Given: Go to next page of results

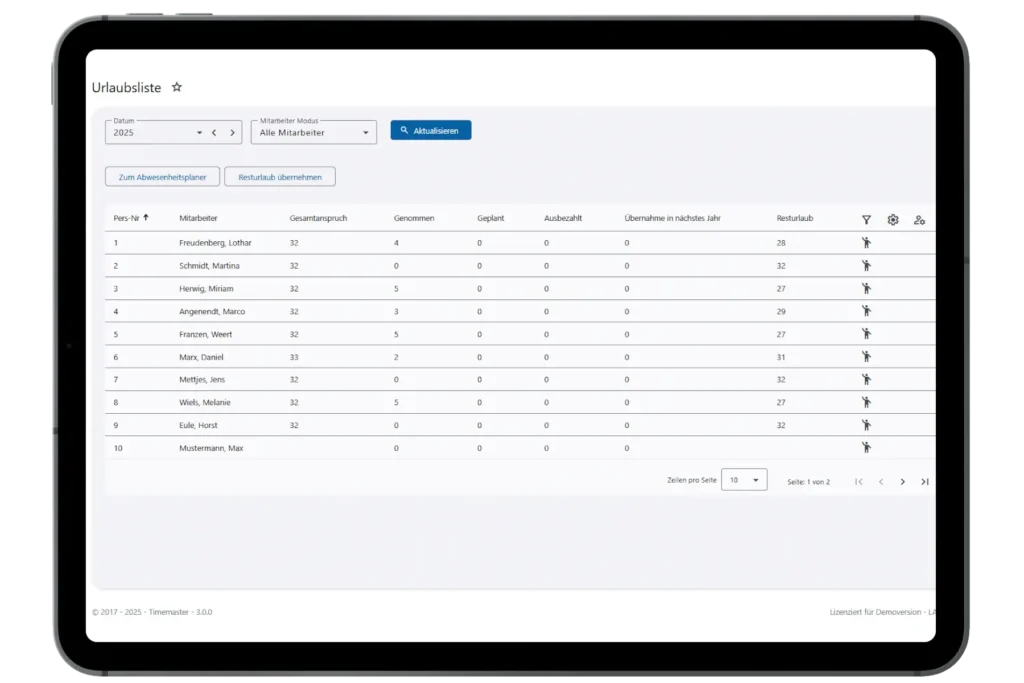Looking at the screenshot, I should tap(902, 481).
